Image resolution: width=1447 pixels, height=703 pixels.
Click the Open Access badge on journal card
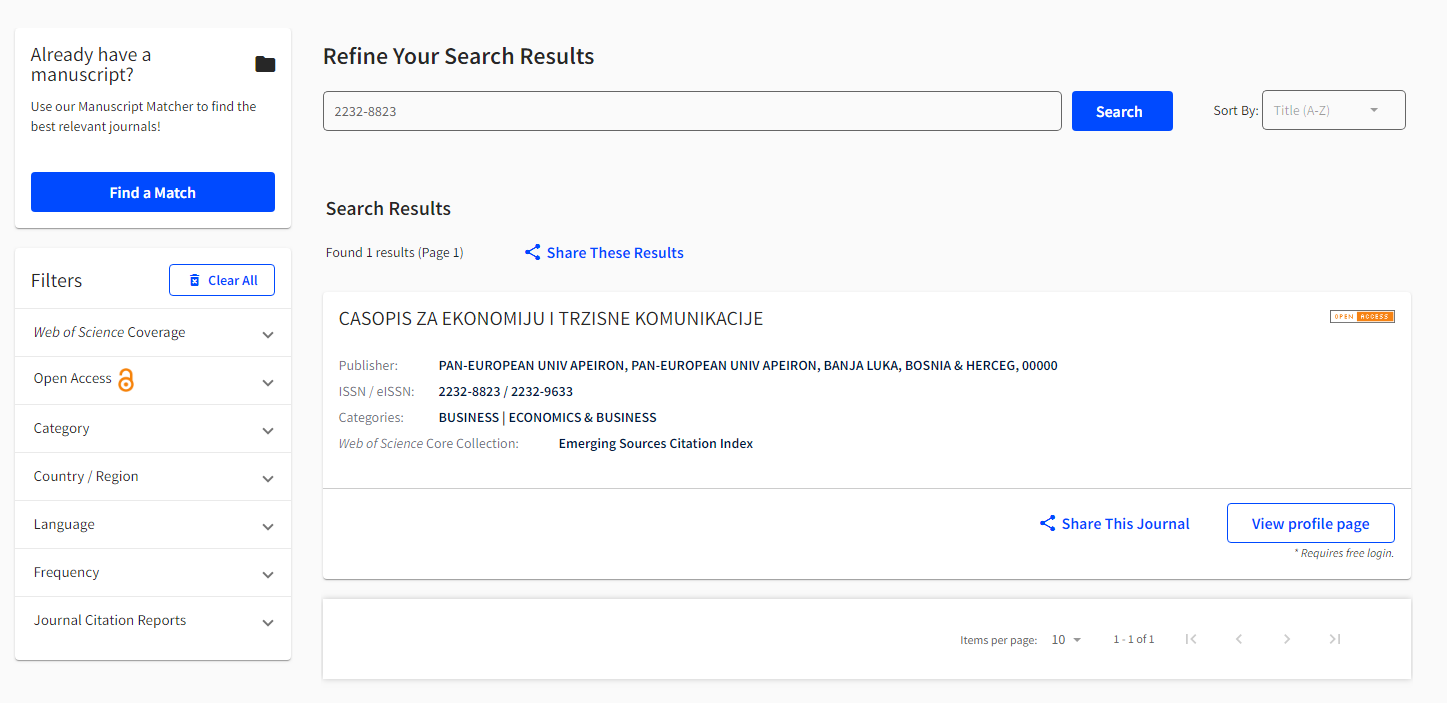tap(1361, 317)
